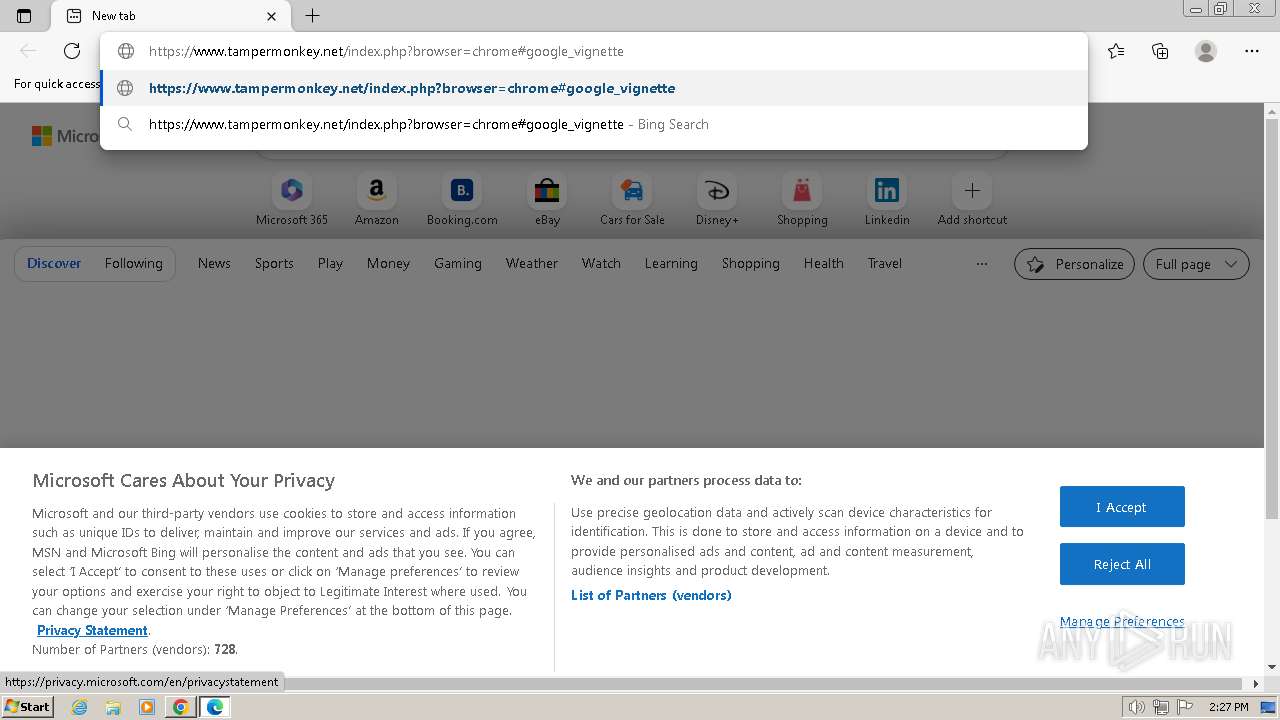
Task: Open Manage Preferences link
Action: tap(1122, 621)
